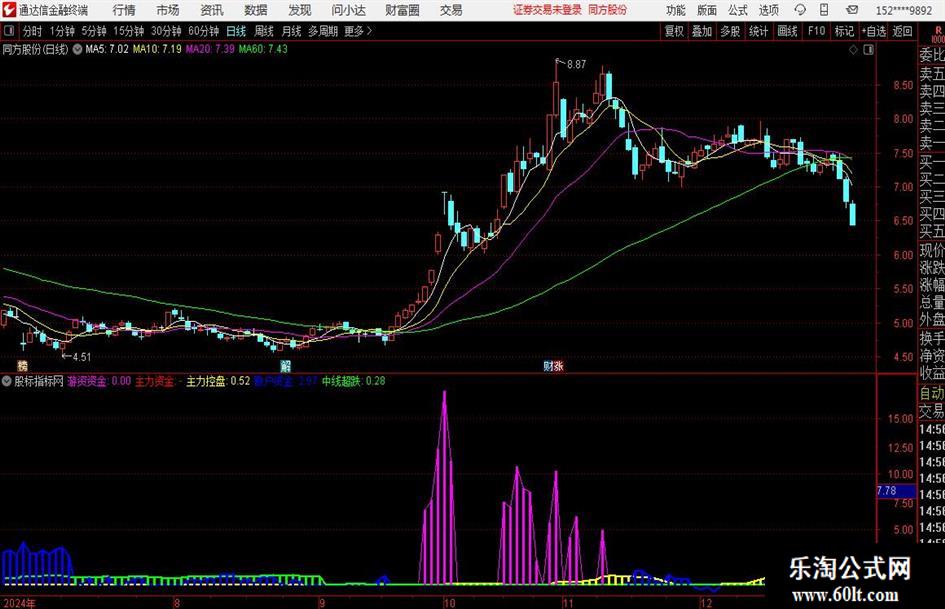
Task: Click the headset customer service icon
Action: pos(800,10)
